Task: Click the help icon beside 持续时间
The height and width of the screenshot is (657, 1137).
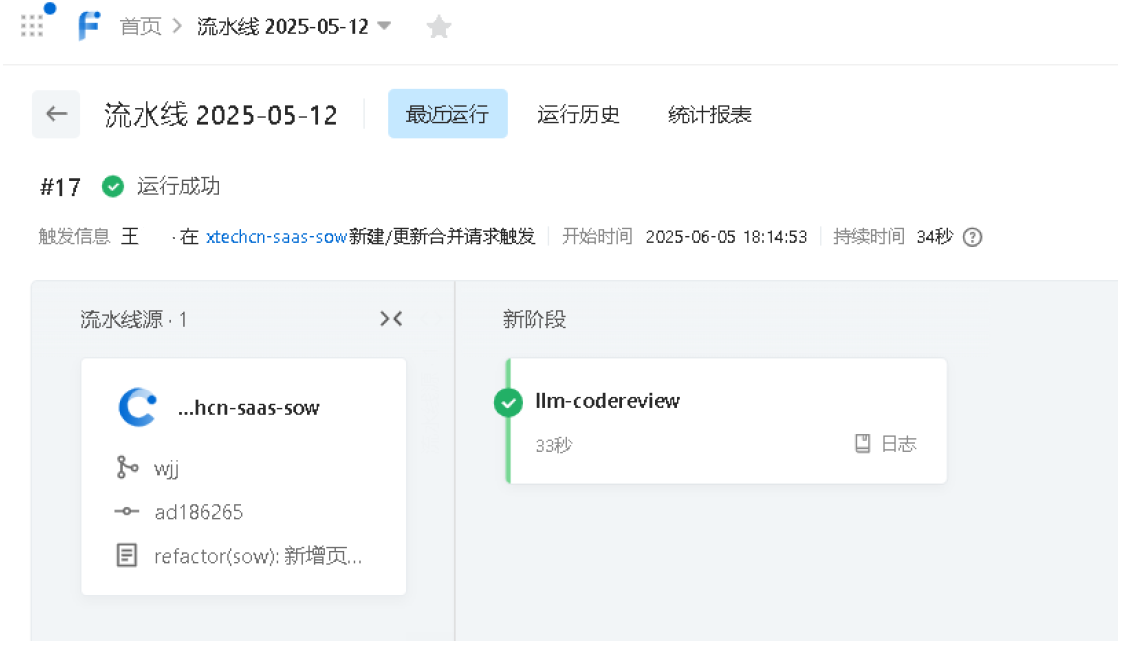Action: coord(972,238)
